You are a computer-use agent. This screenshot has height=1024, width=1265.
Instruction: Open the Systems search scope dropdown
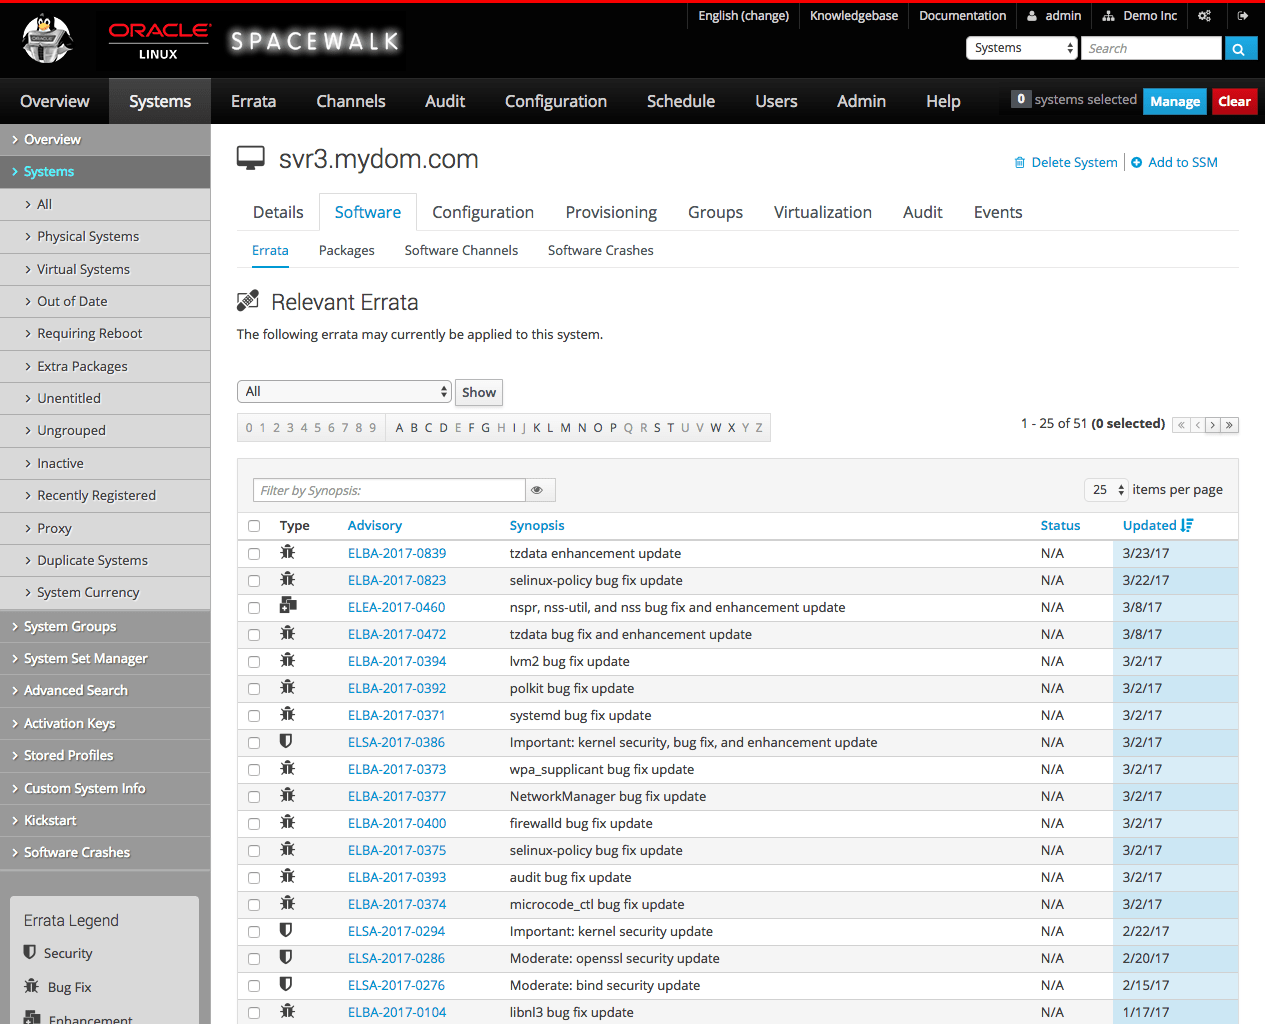1021,48
